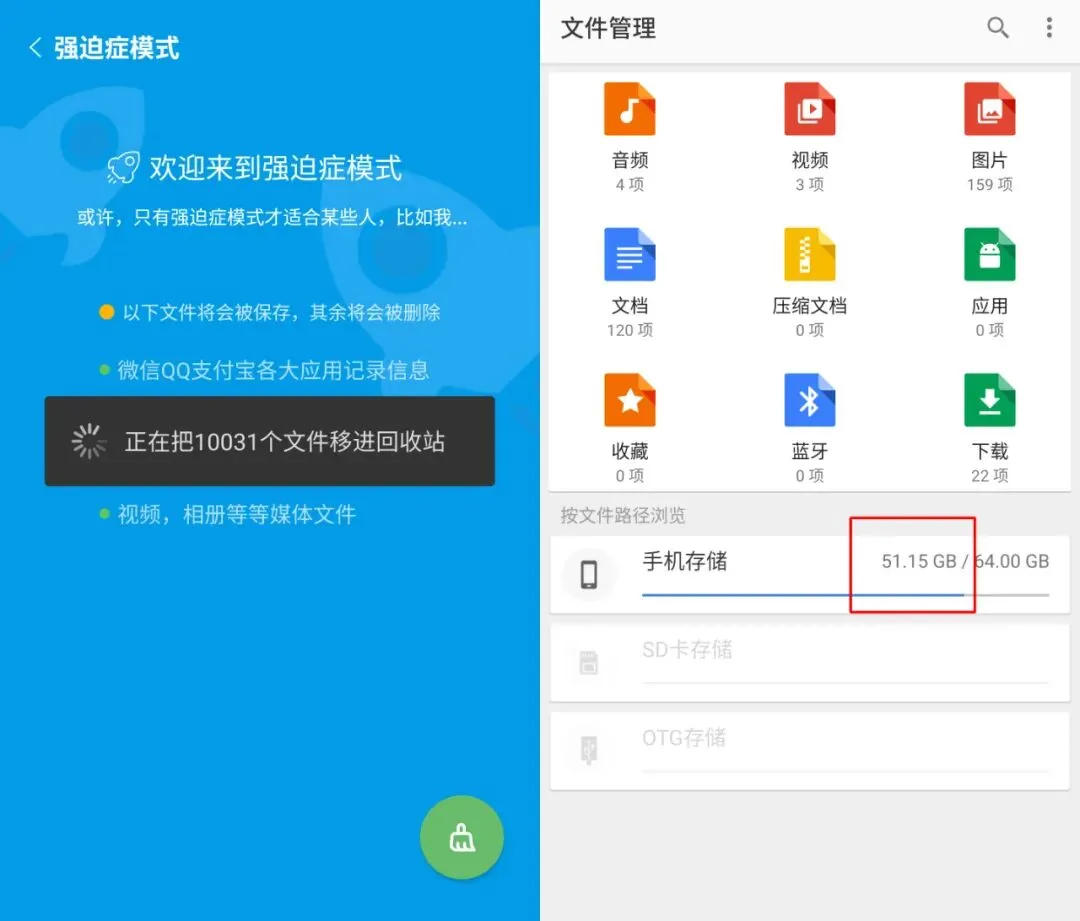Click the 22 项 count under 下载
Viewport: 1080px width, 921px height.
[989, 475]
